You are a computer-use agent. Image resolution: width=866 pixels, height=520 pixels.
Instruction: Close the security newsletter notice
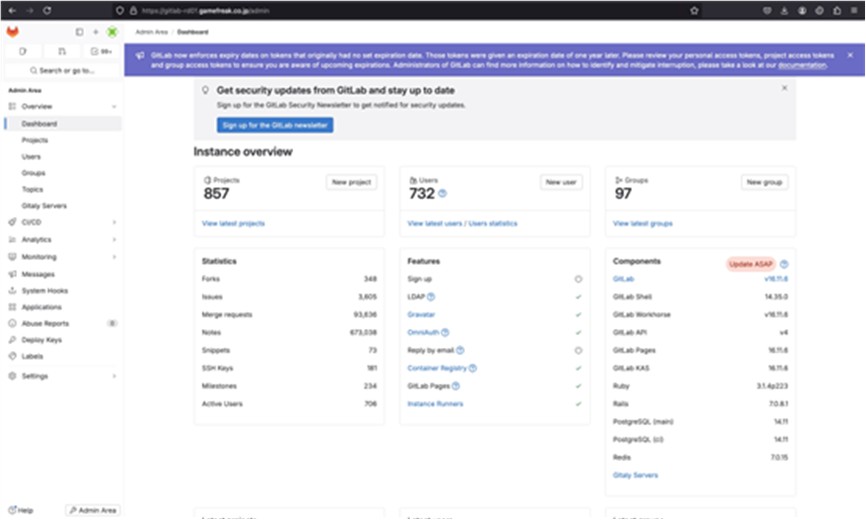[784, 88]
